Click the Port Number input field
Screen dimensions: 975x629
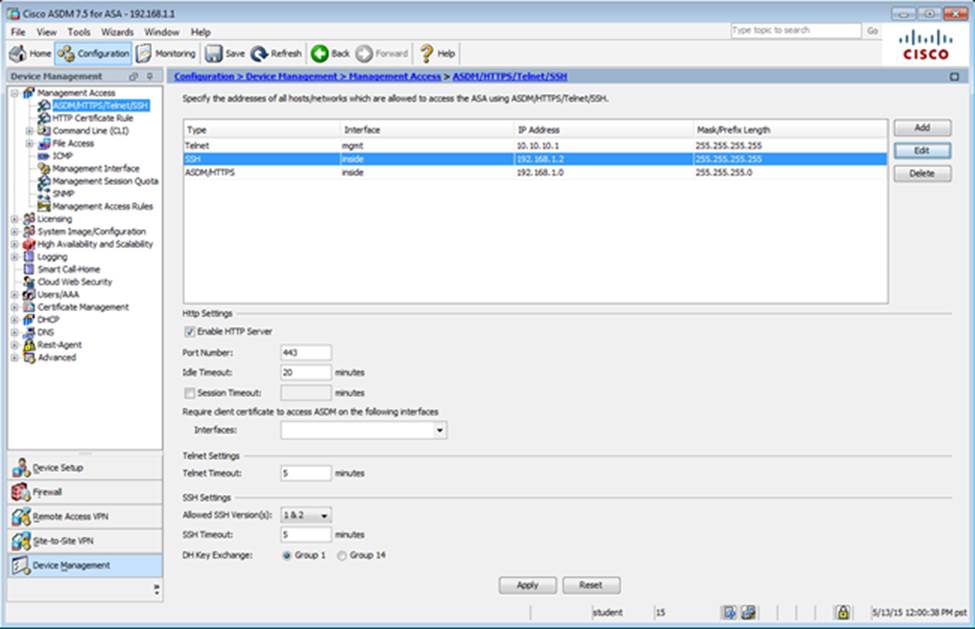pos(306,353)
